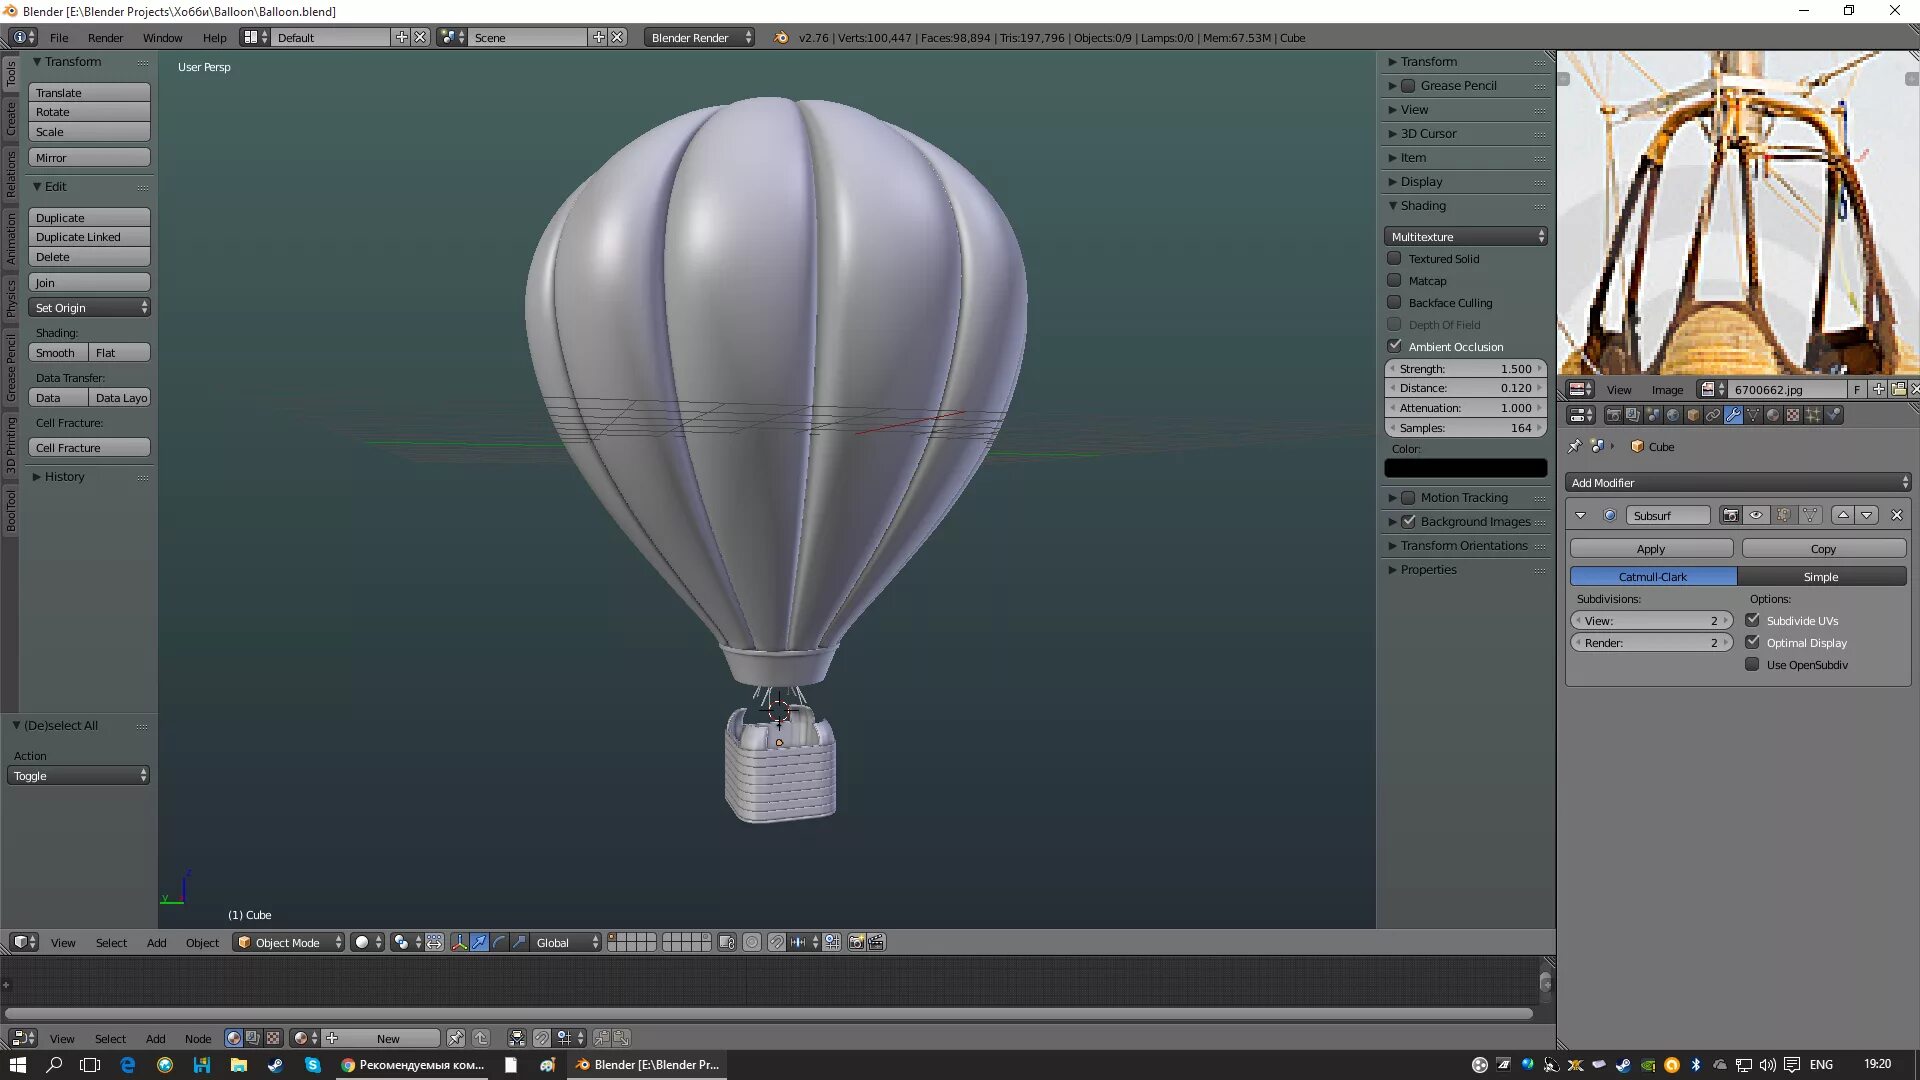Remove the Subsurf modifier with X
This screenshot has width=1920, height=1080.
1896,515
